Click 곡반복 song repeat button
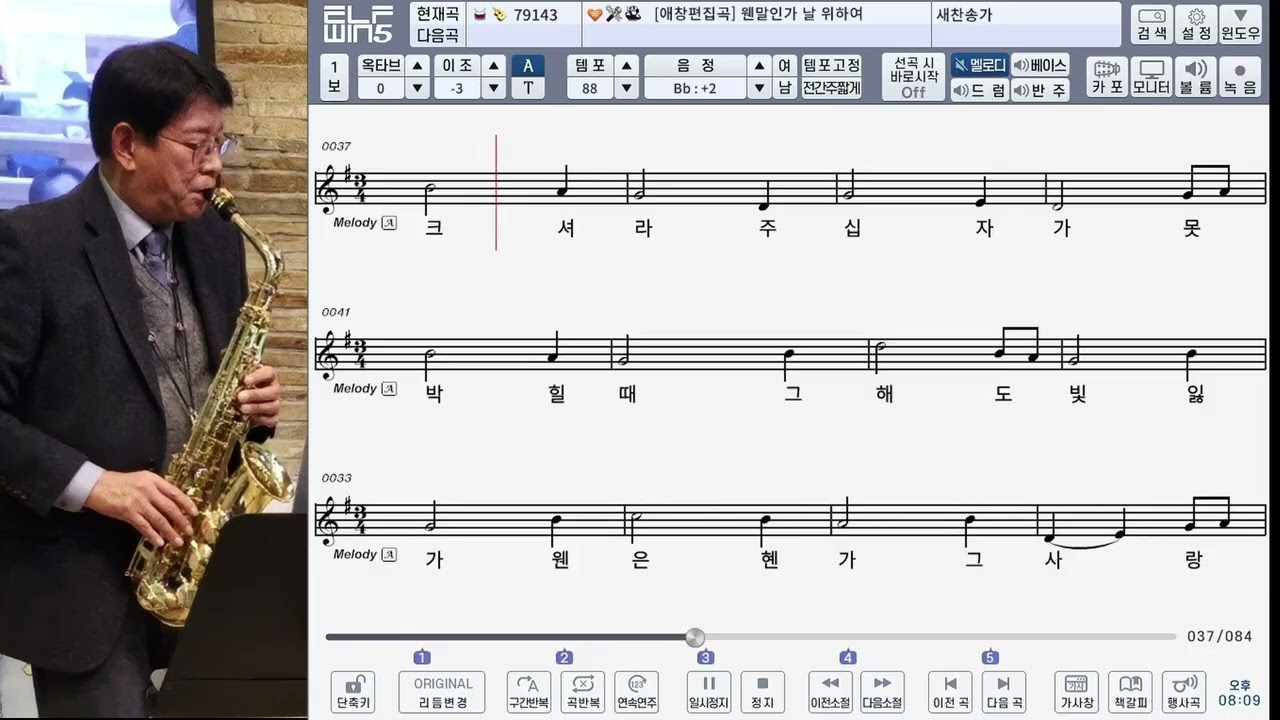 pyautogui.click(x=583, y=692)
